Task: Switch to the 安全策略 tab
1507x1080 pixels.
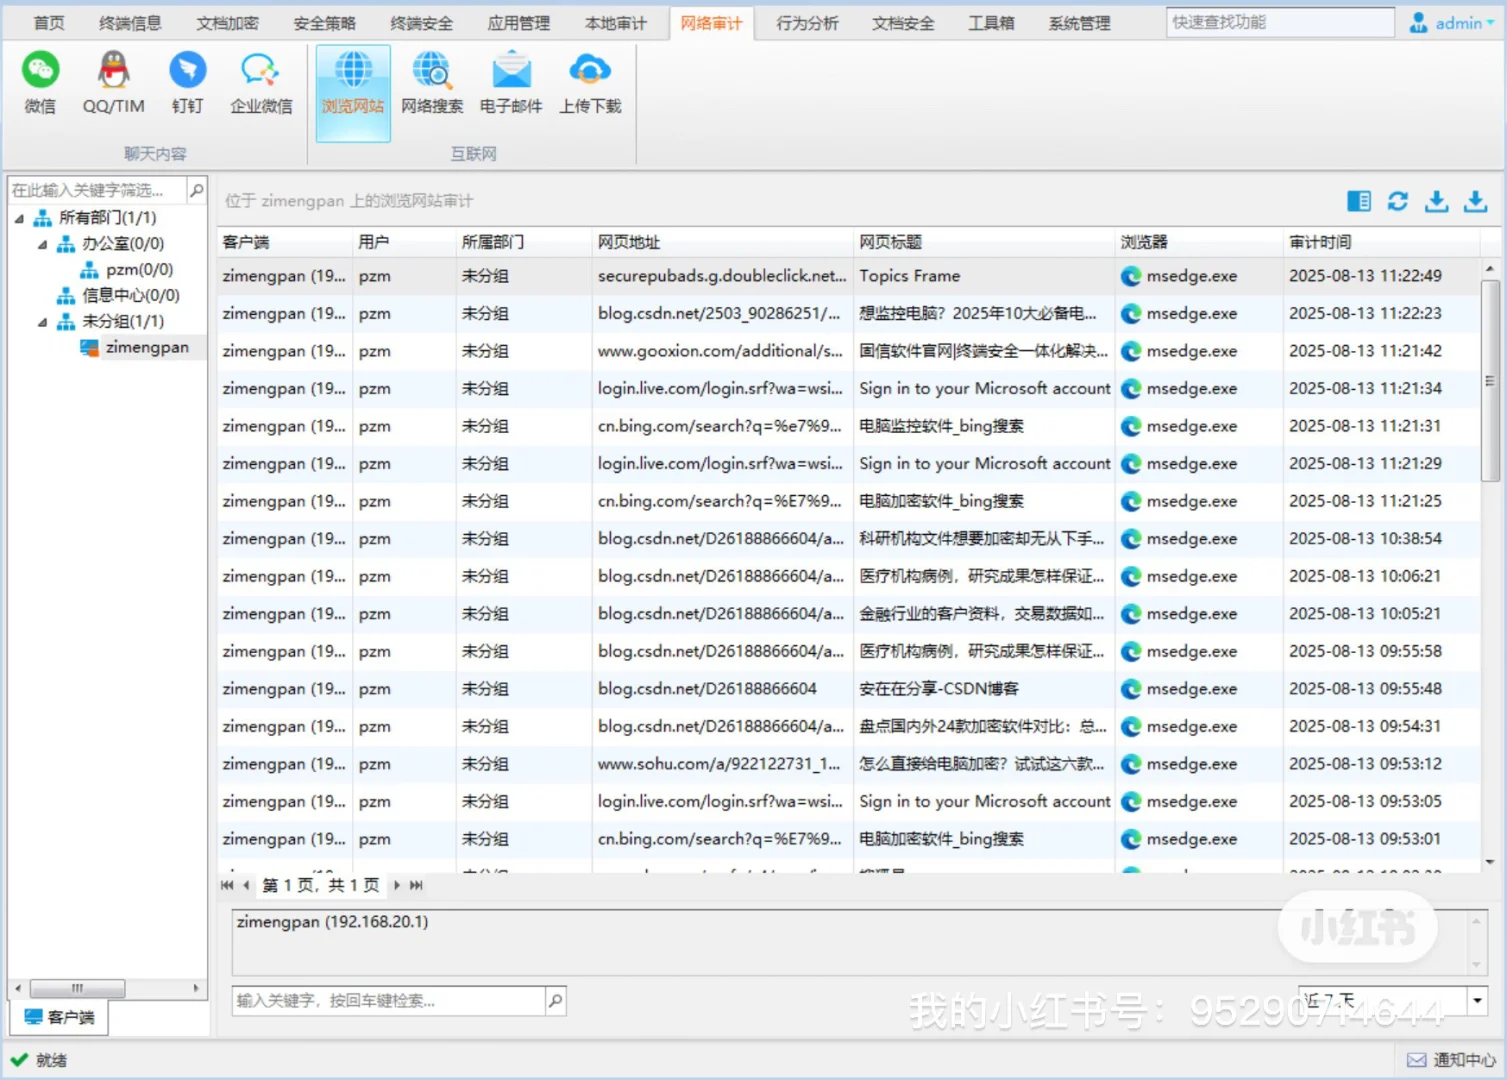Action: [x=324, y=23]
